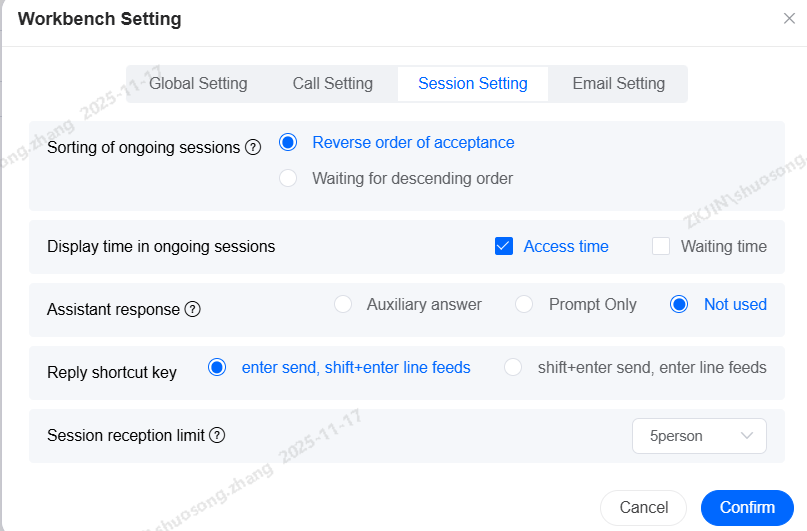Image resolution: width=807 pixels, height=531 pixels.
Task: Switch to Global Setting tab
Action: (198, 84)
